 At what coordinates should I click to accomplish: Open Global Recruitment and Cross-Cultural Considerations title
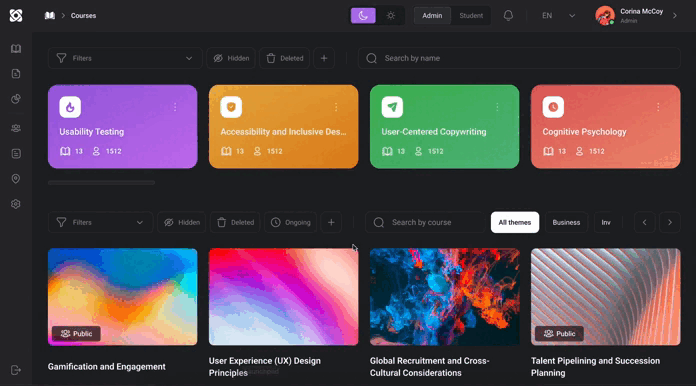click(430, 367)
